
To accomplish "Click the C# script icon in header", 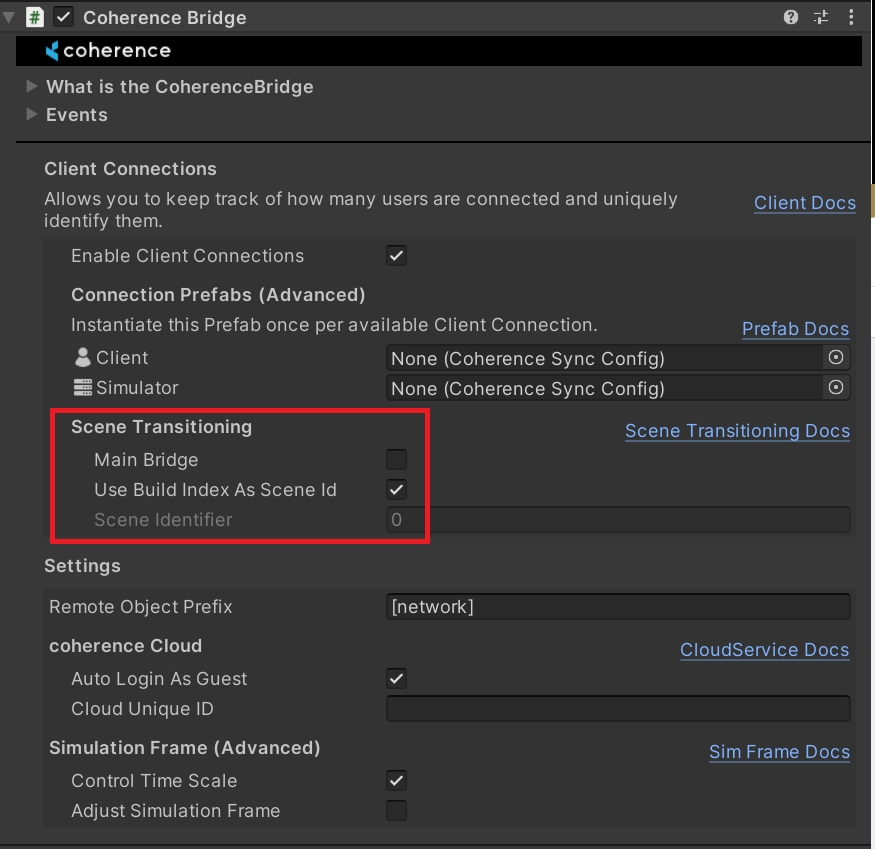I will (x=35, y=17).
